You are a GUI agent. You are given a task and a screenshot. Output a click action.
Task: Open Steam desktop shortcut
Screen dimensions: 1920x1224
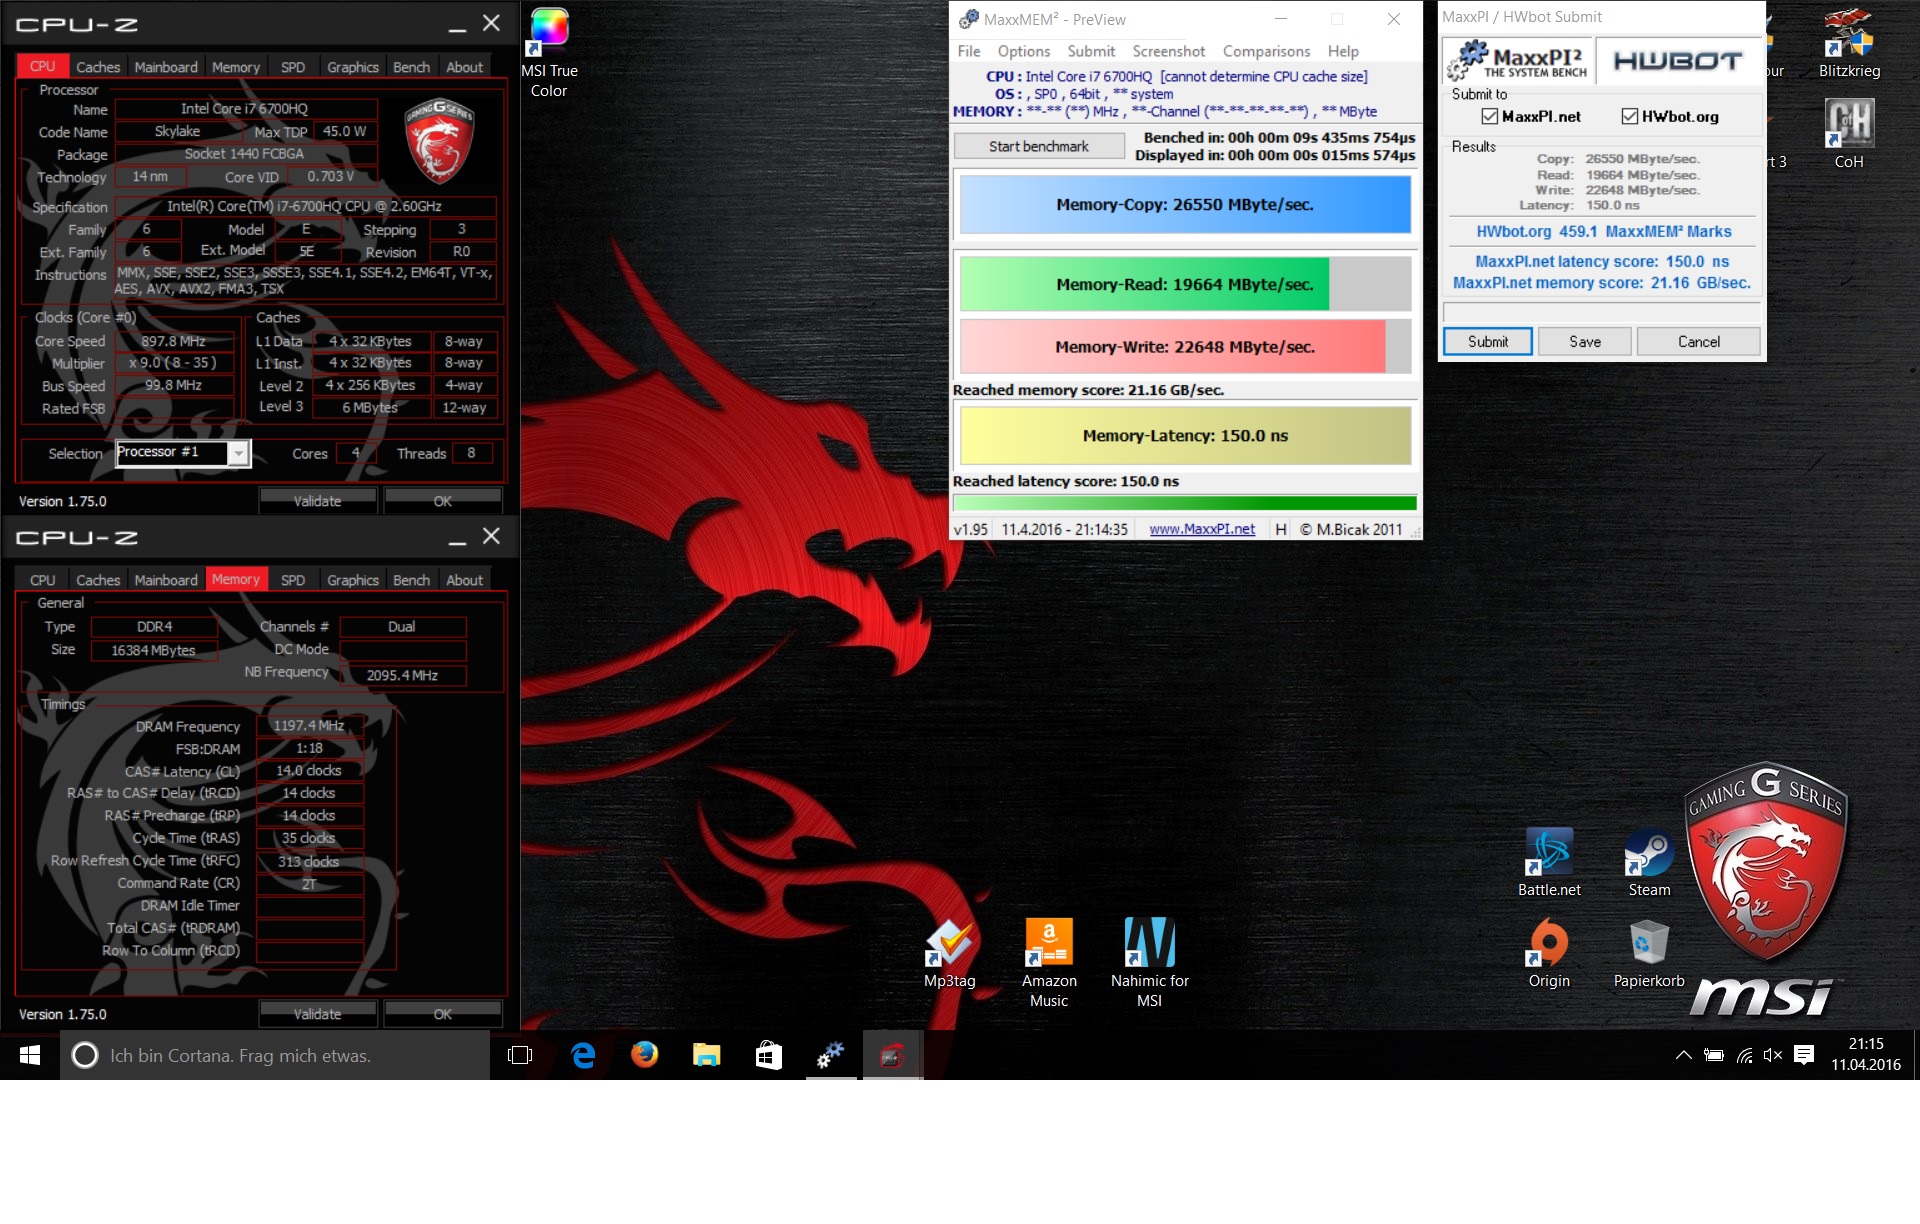[x=1649, y=862]
